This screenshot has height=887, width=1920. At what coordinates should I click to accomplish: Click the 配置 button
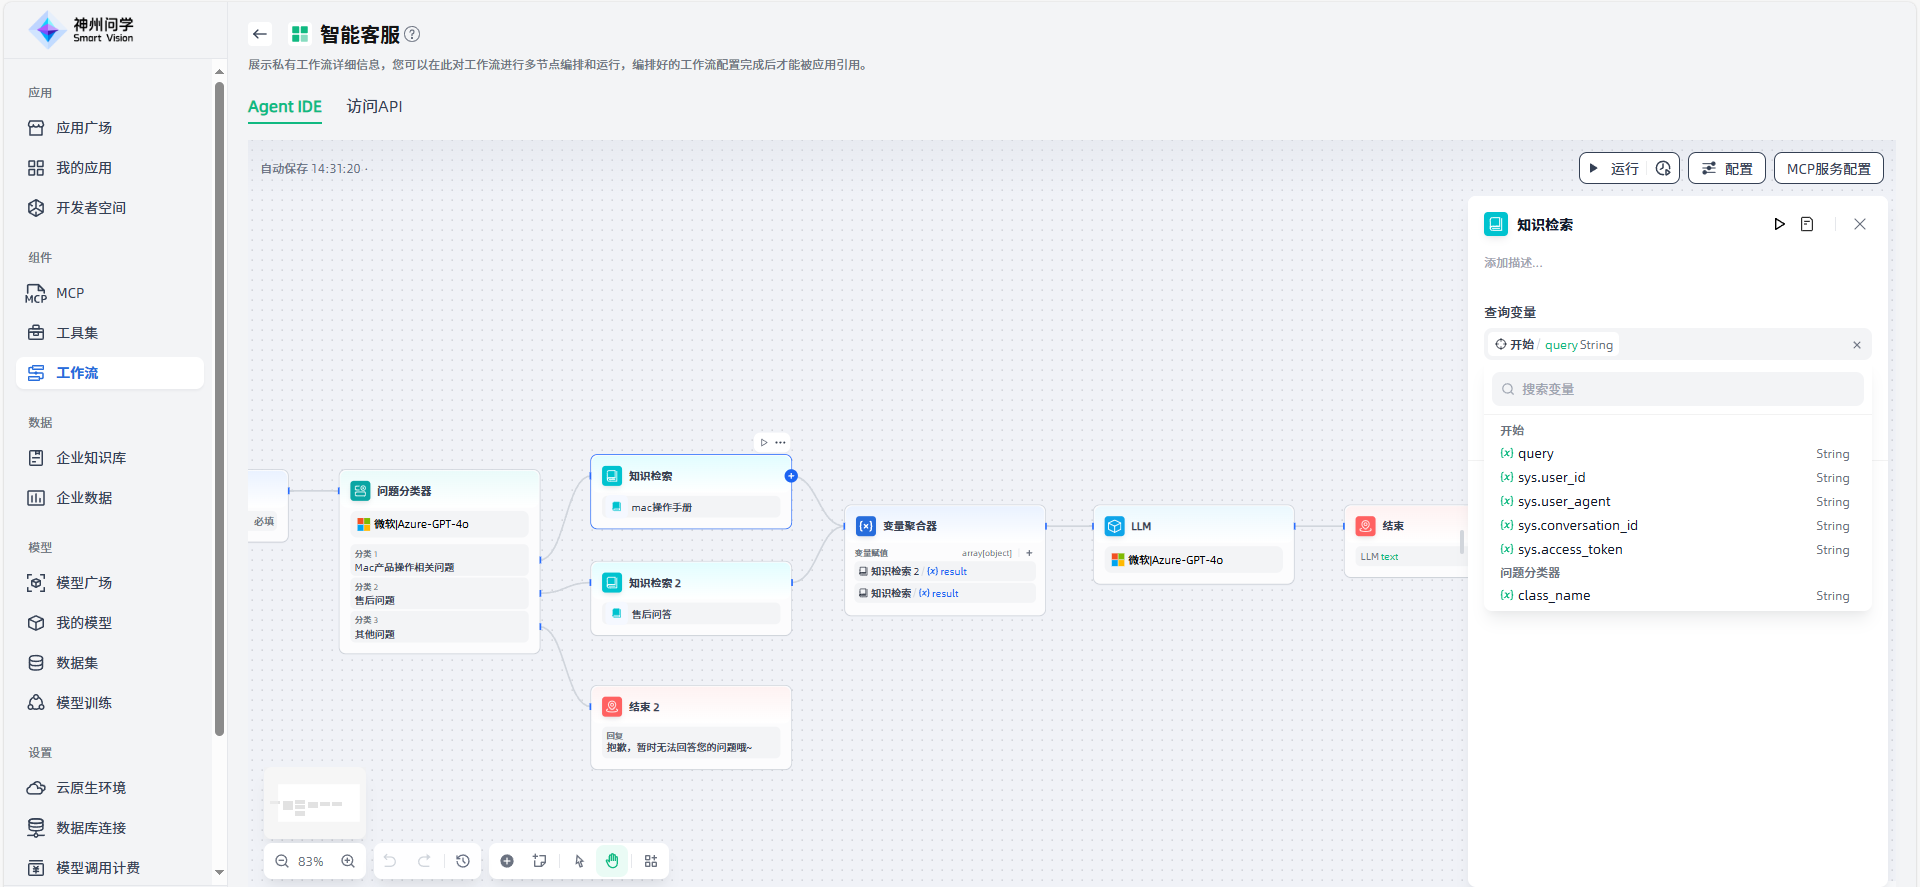coord(1727,169)
